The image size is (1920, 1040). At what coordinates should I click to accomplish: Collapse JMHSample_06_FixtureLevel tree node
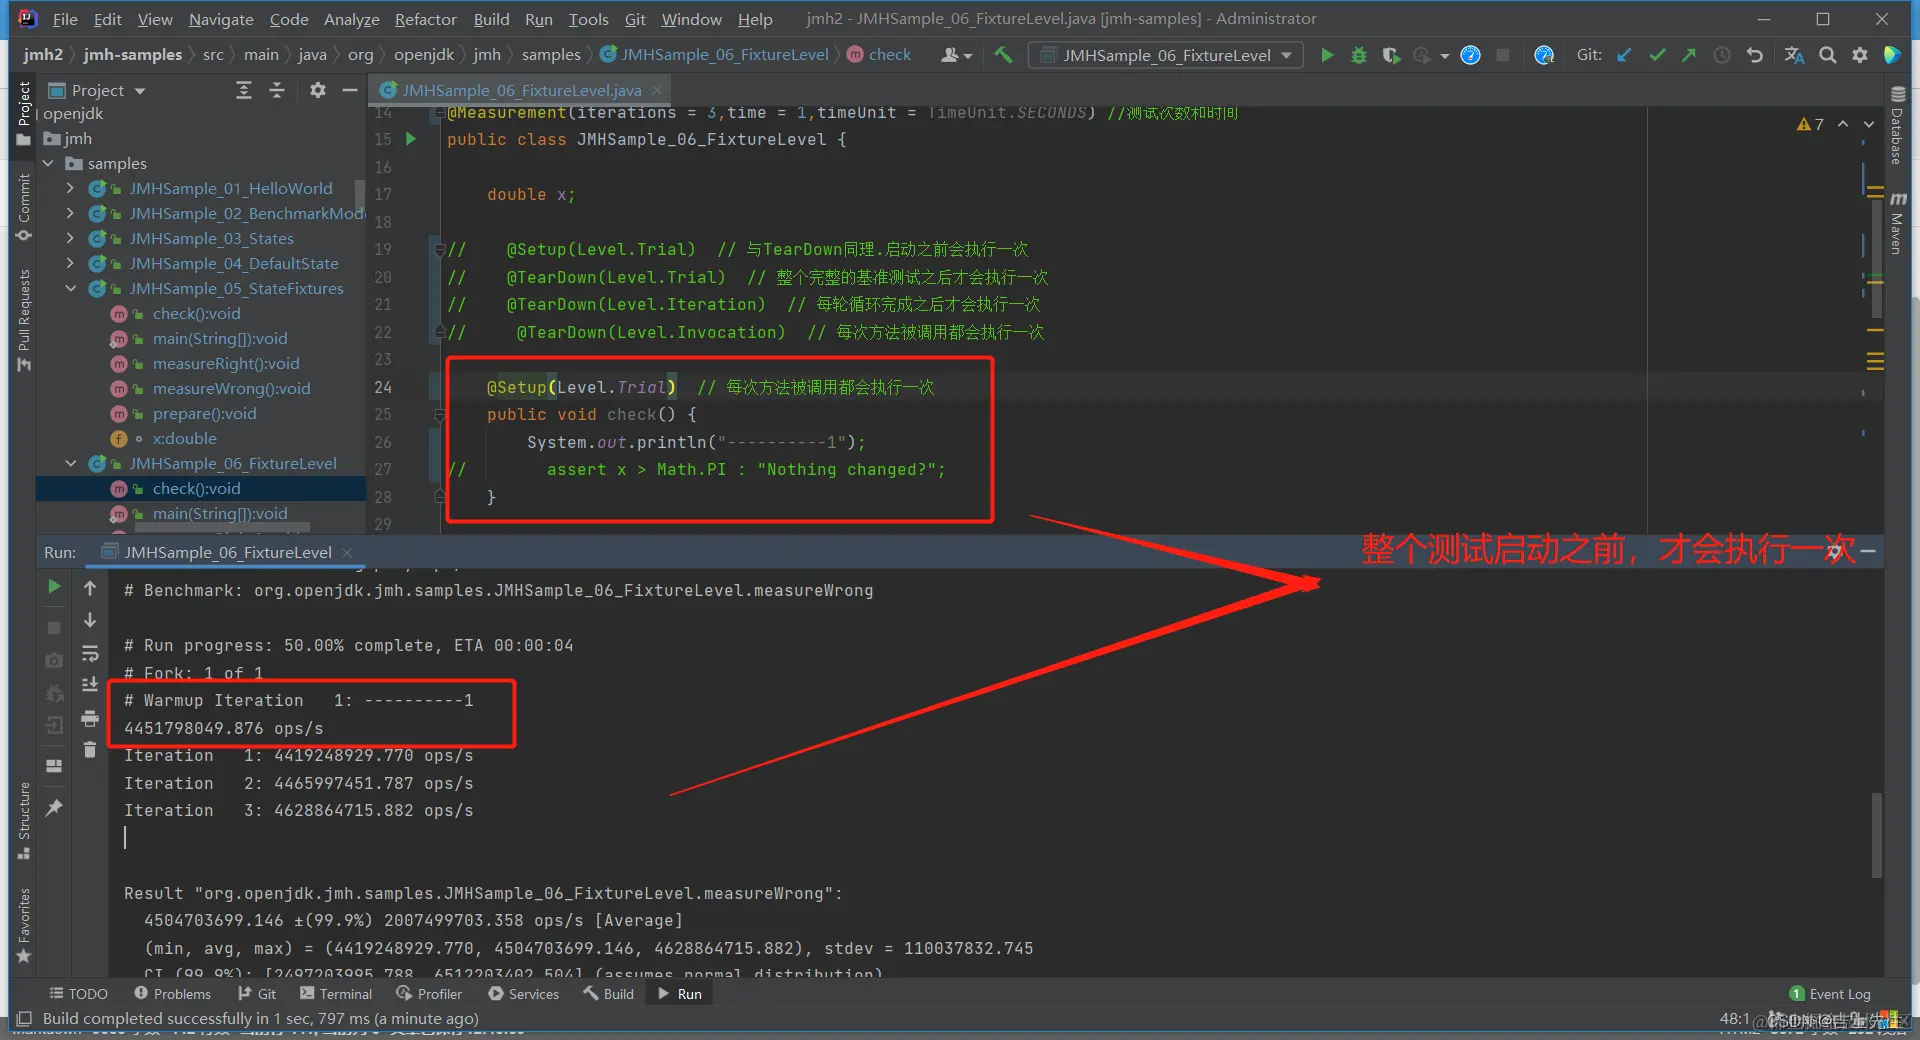pos(70,463)
